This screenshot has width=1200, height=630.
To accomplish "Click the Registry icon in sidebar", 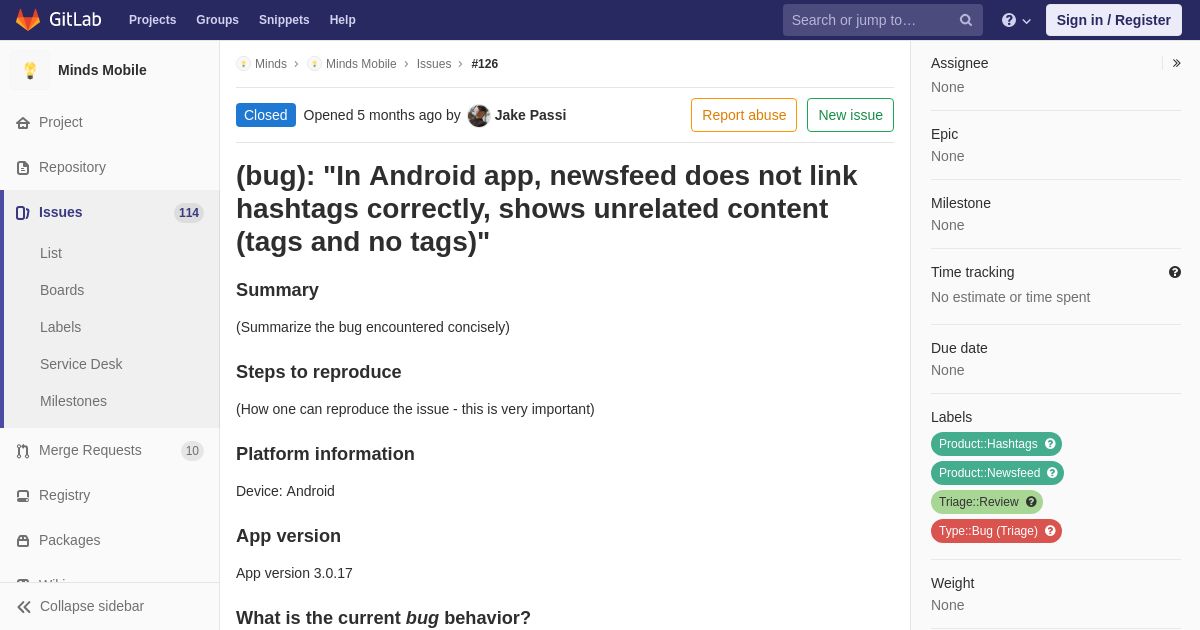I will [23, 496].
